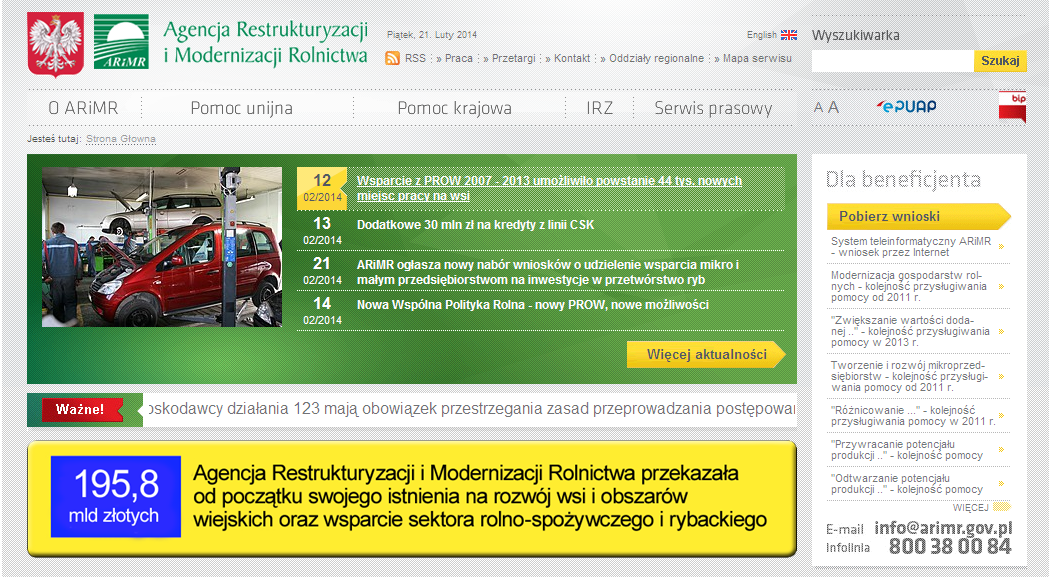
Task: Open Różnicowanie kolejność przysługiwania pomocy 2011 link
Action: point(913,416)
